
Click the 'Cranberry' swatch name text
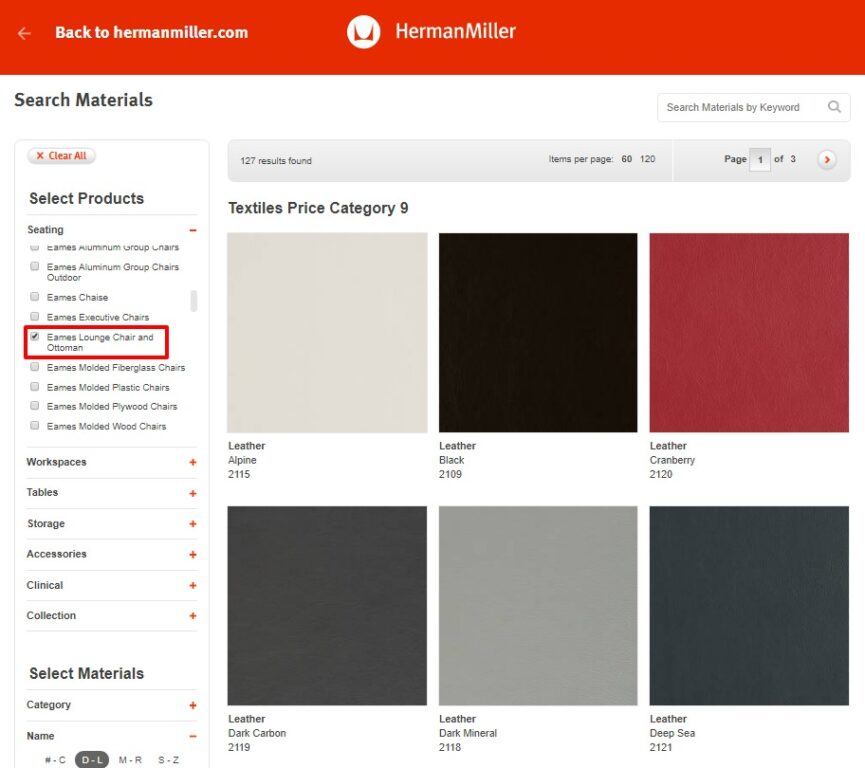click(x=672, y=460)
